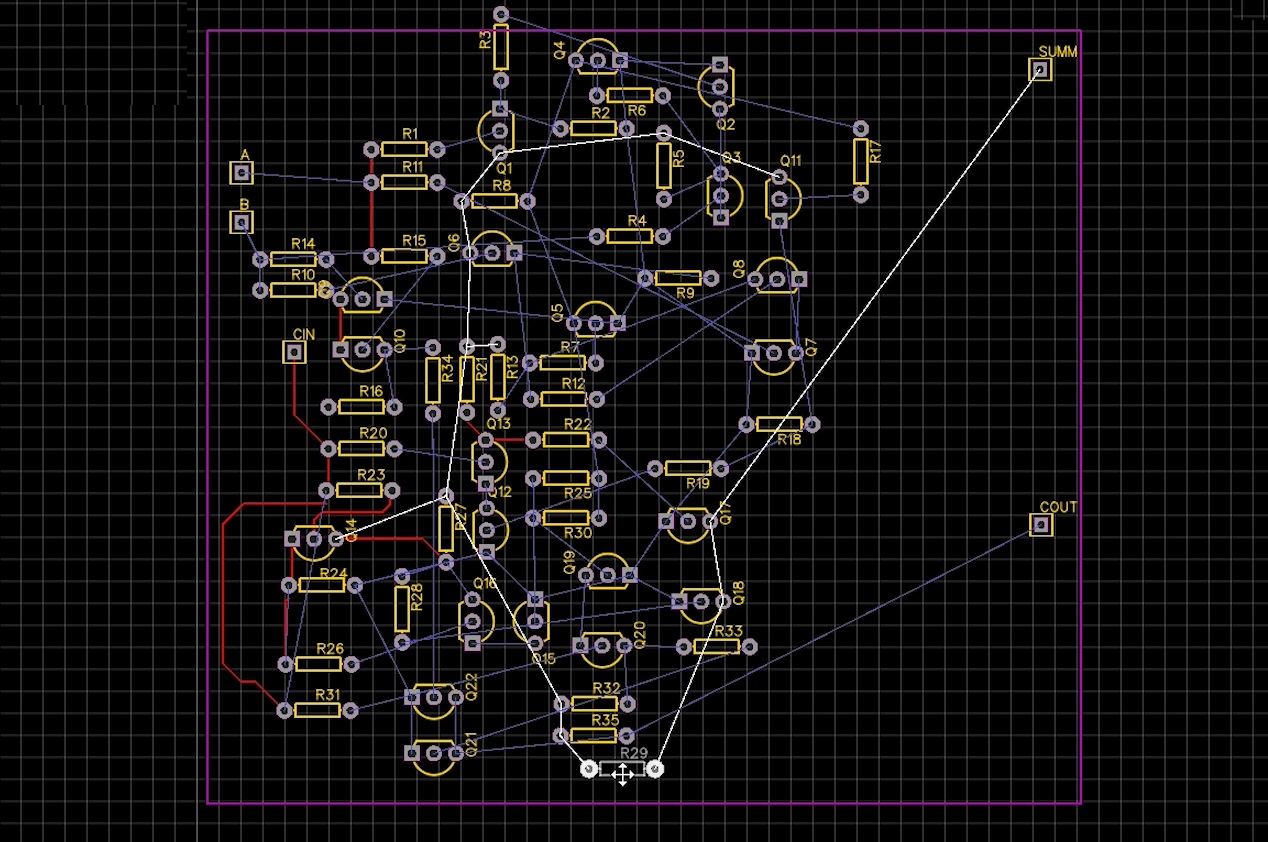Click resistor R19
The width and height of the screenshot is (1268, 842).
point(688,468)
